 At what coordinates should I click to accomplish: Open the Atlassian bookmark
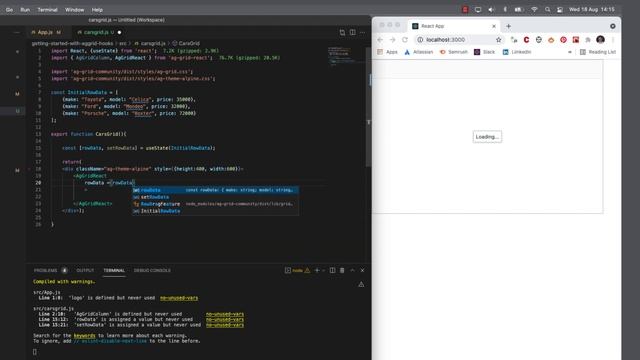coord(419,52)
